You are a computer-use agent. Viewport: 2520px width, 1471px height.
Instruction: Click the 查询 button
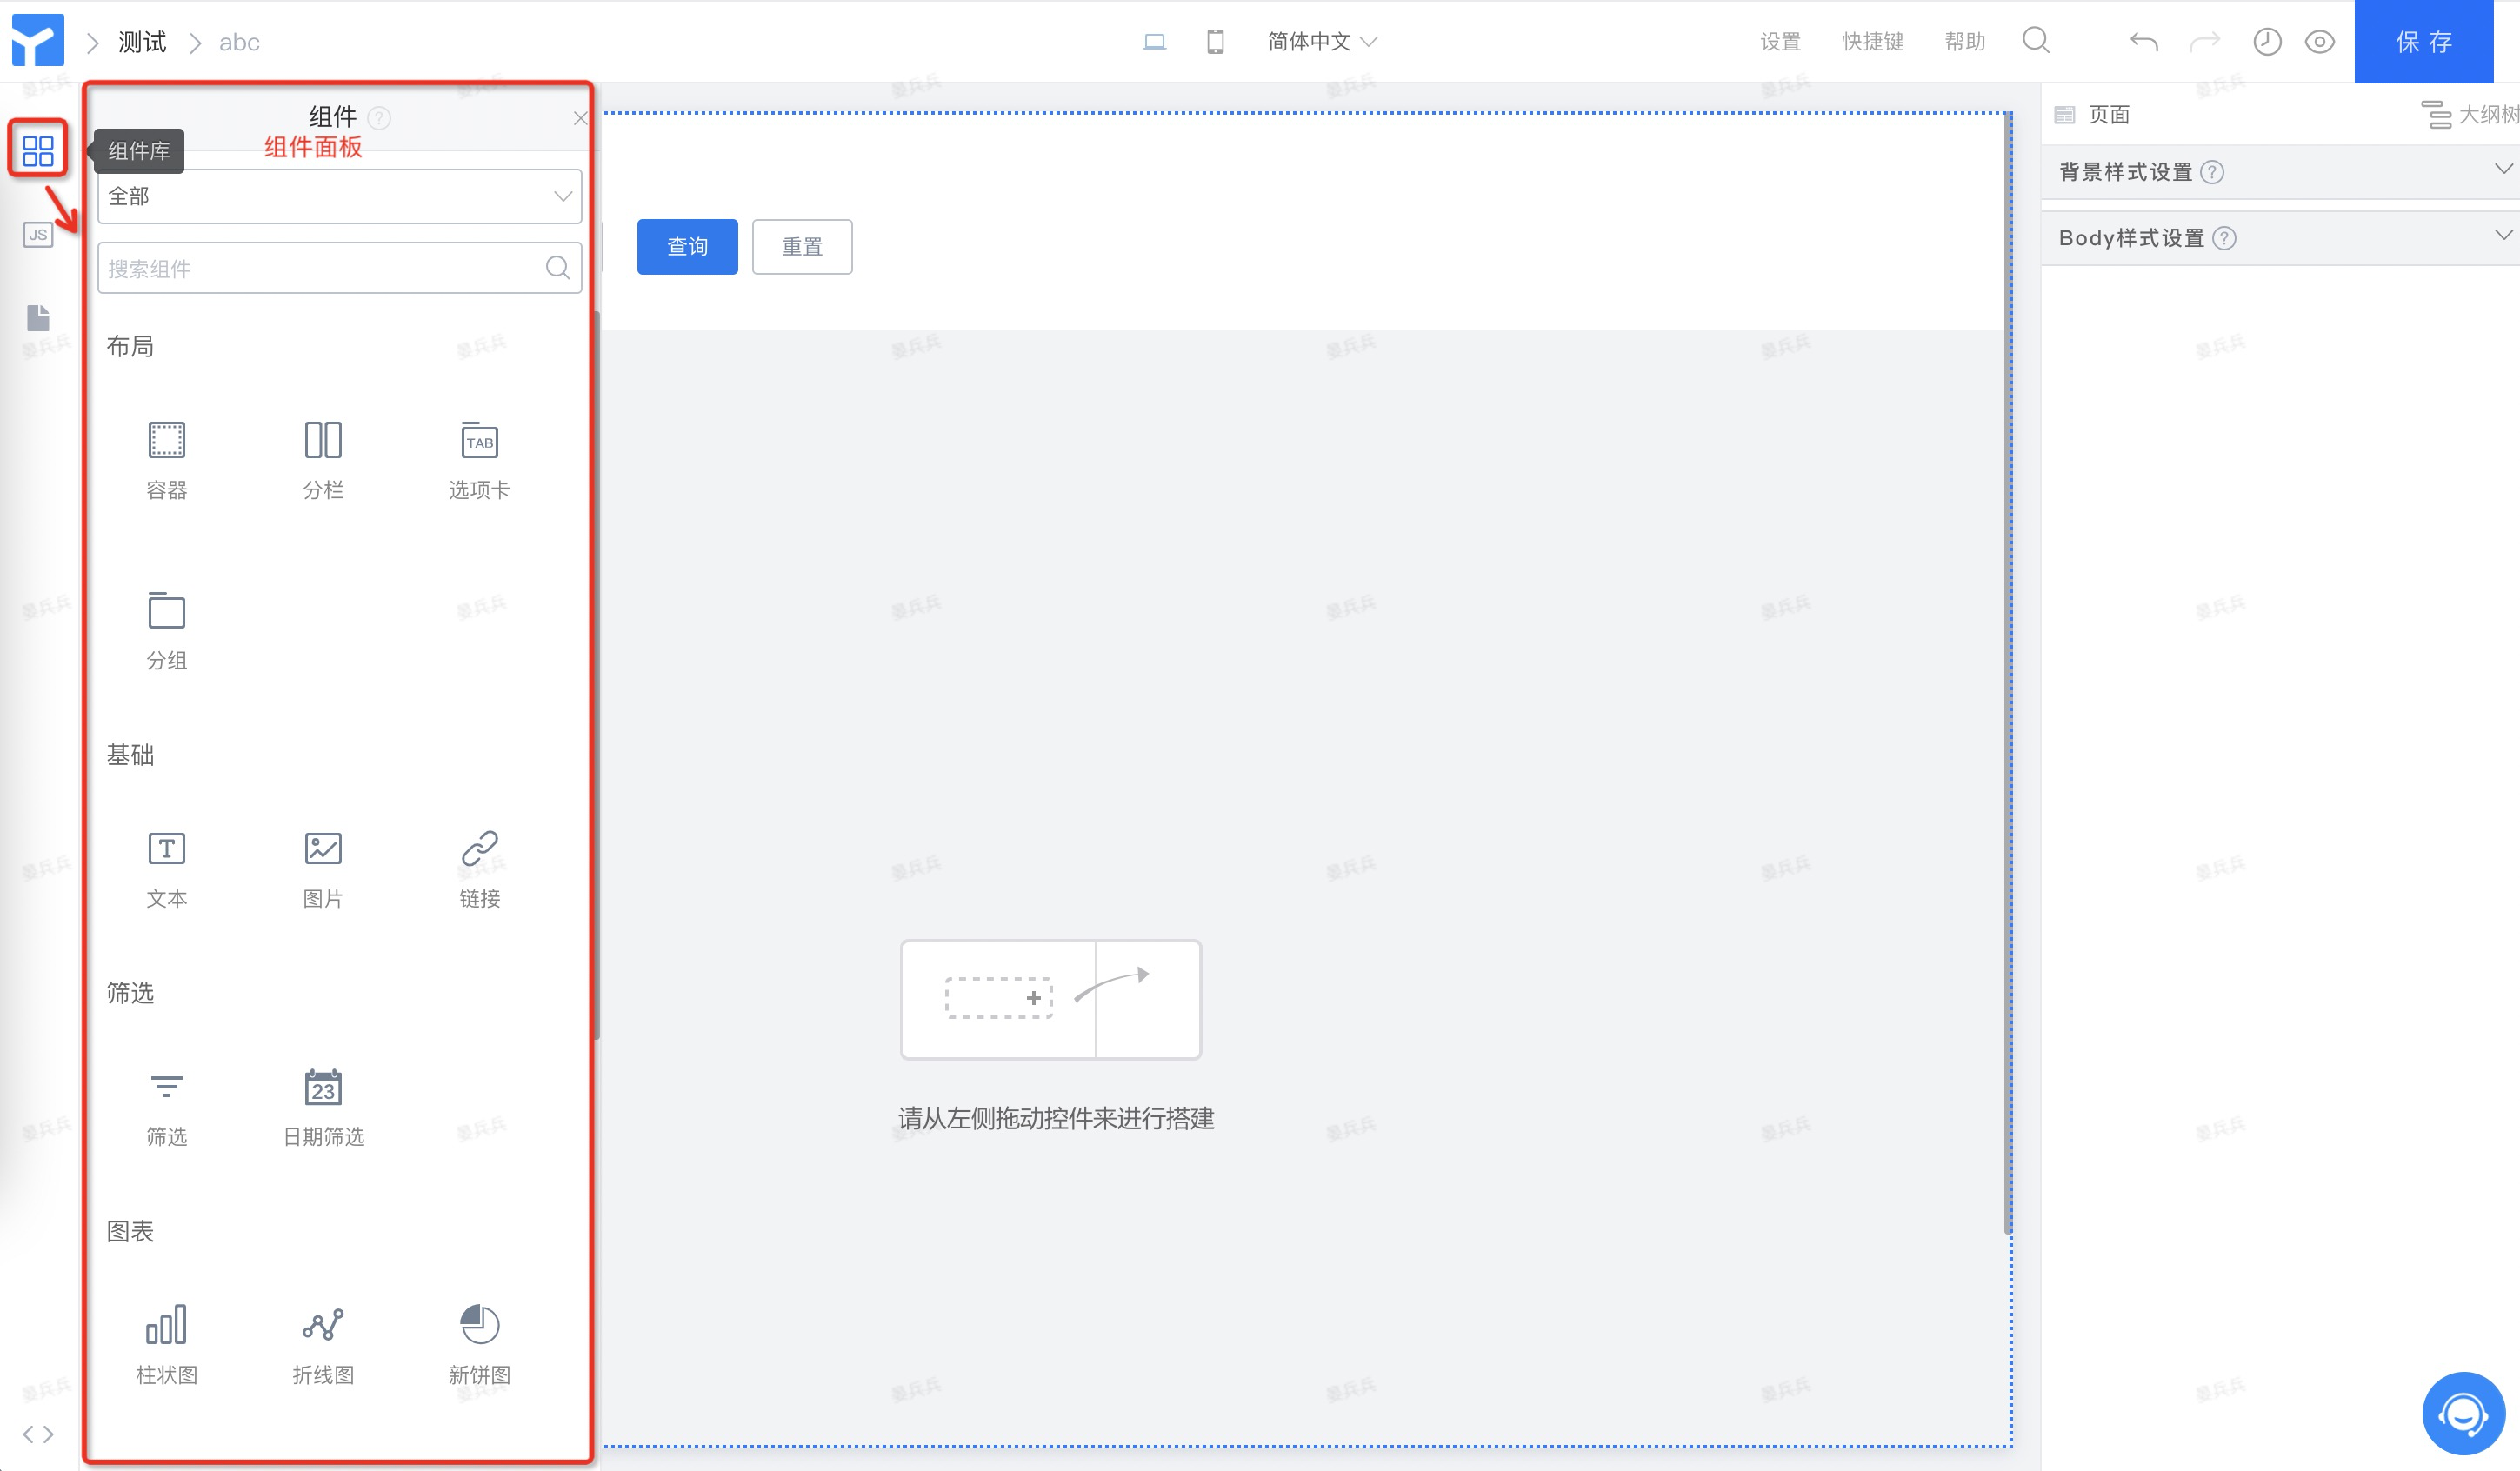(687, 246)
